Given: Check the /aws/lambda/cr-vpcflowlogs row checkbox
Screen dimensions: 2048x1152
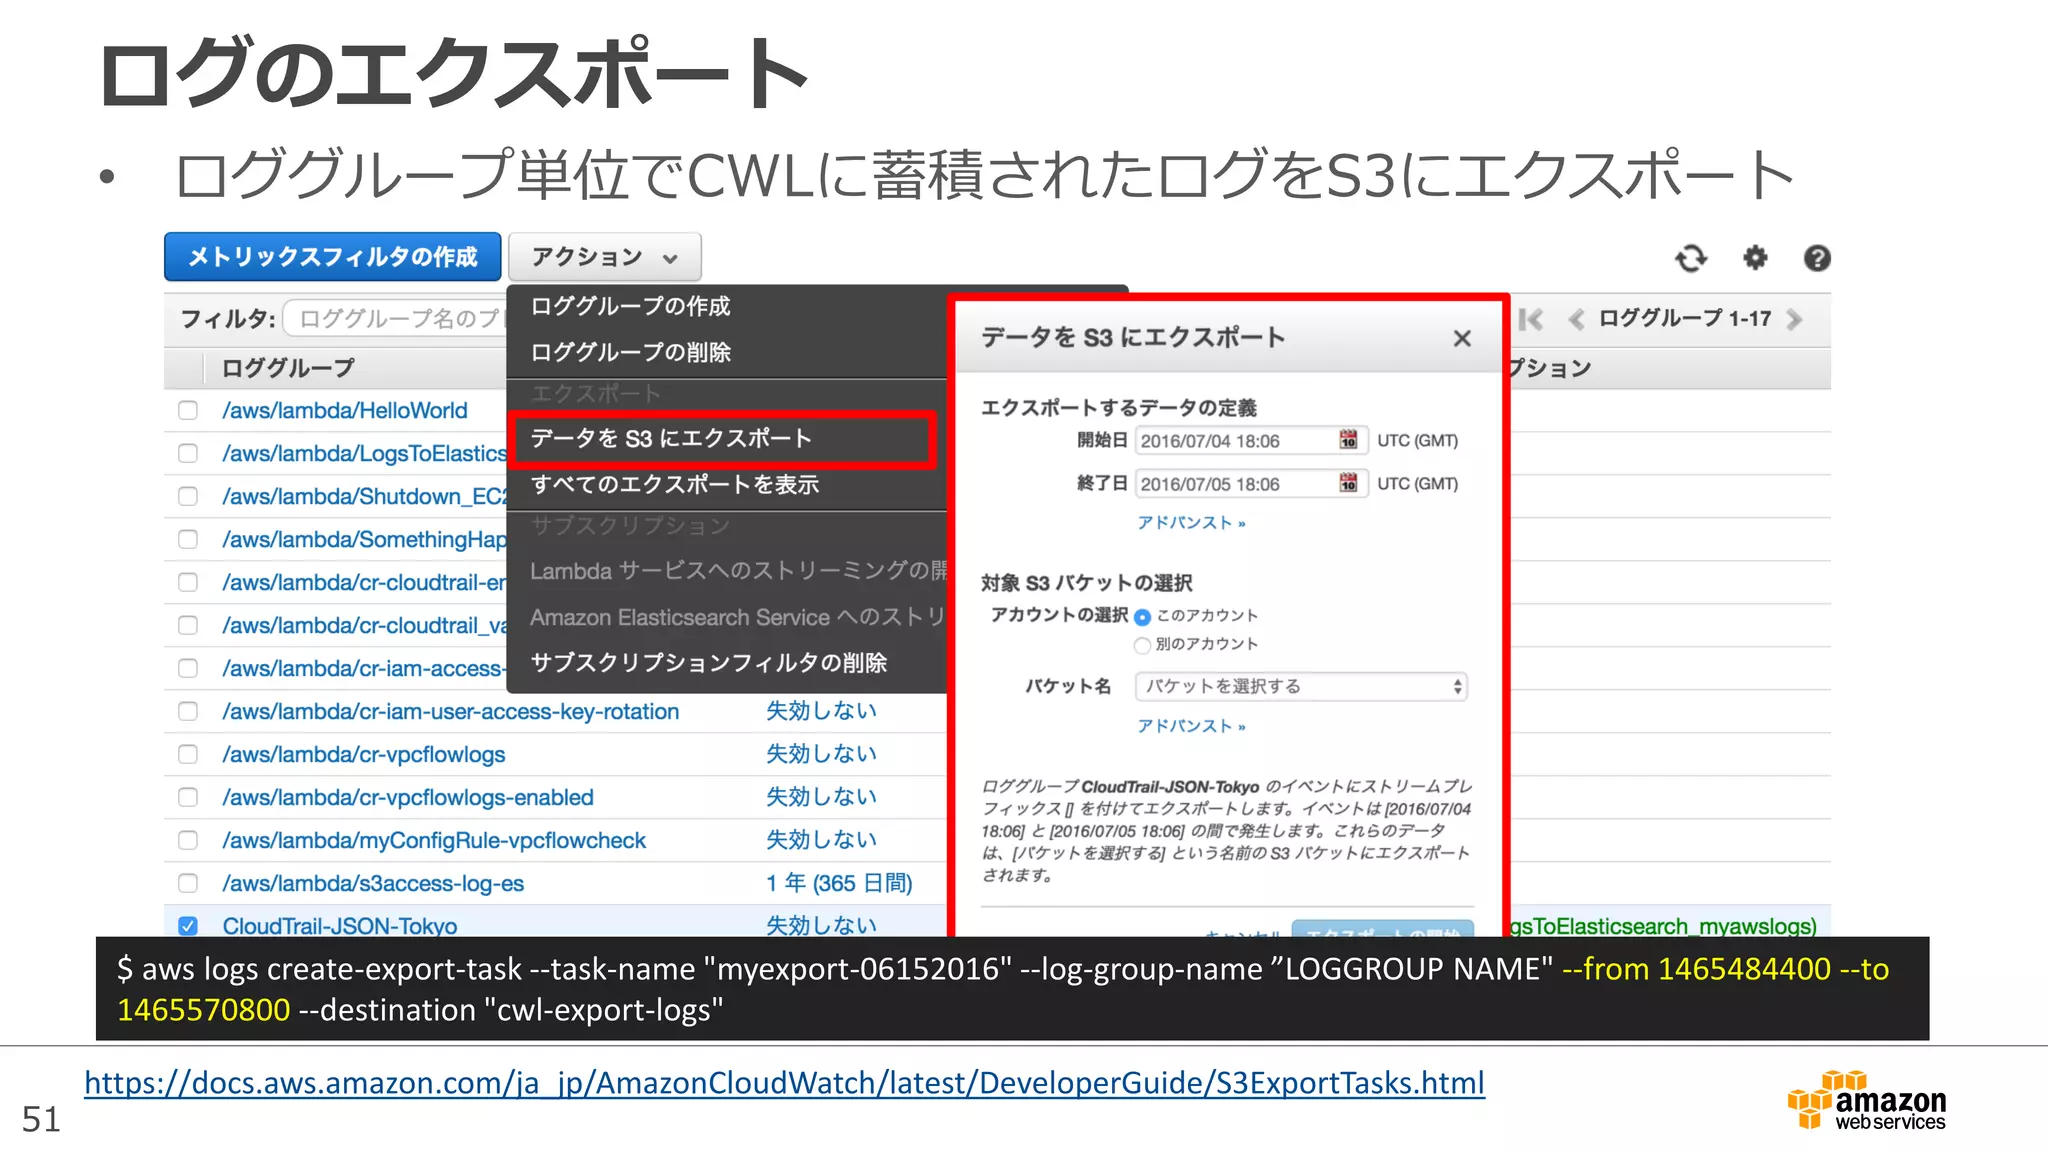Looking at the screenshot, I should [x=188, y=754].
